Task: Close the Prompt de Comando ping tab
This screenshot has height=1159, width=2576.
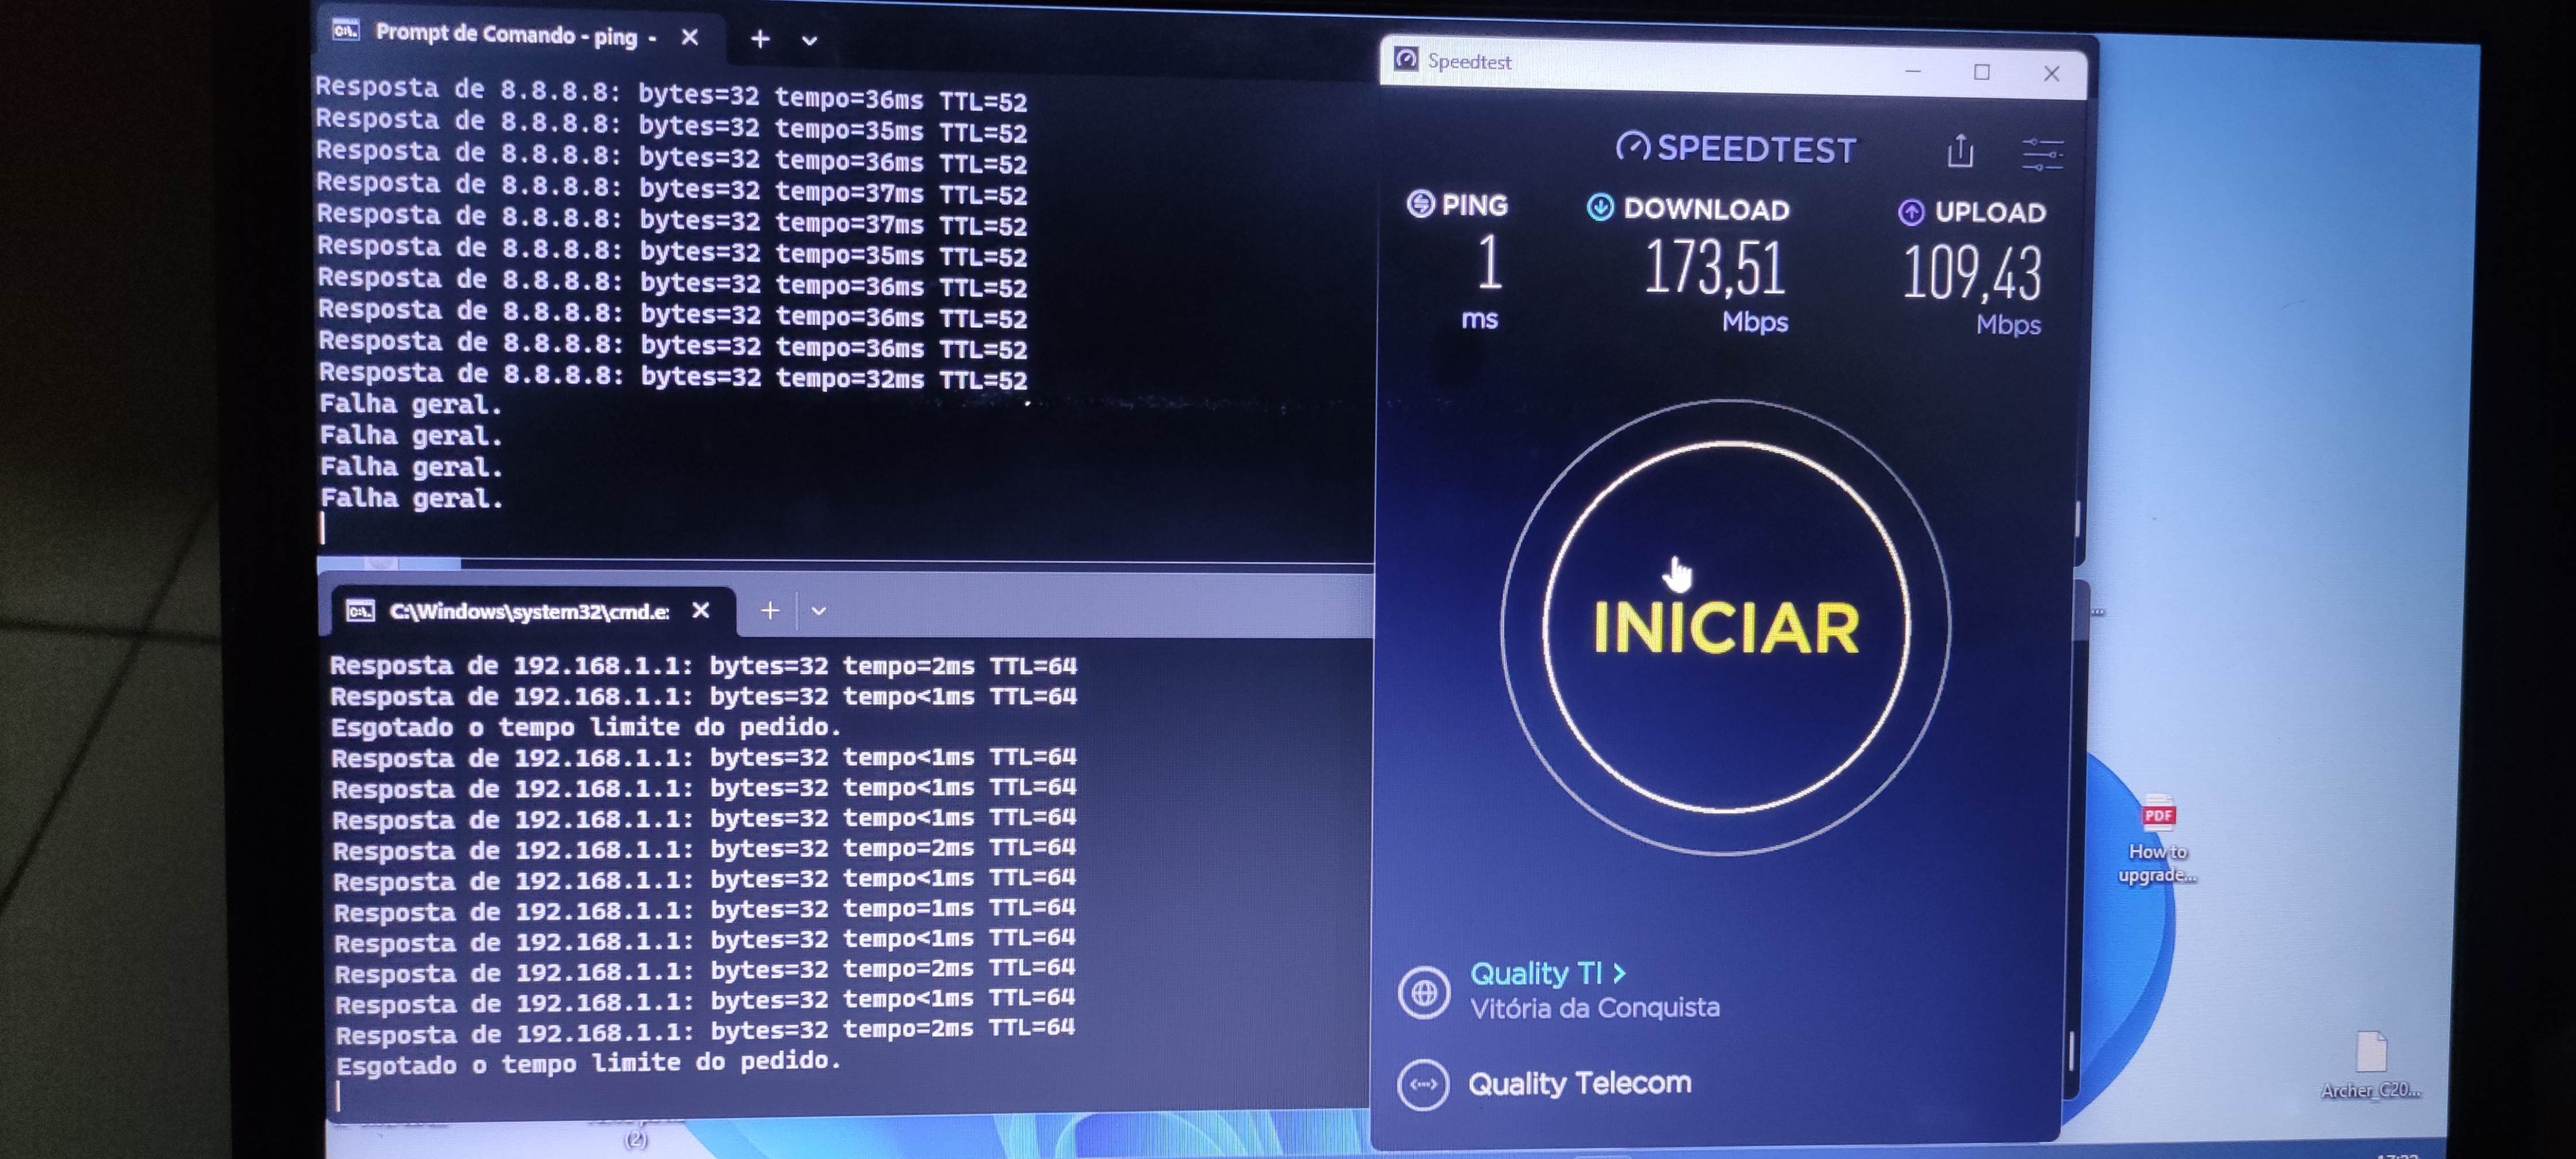Action: [x=689, y=38]
